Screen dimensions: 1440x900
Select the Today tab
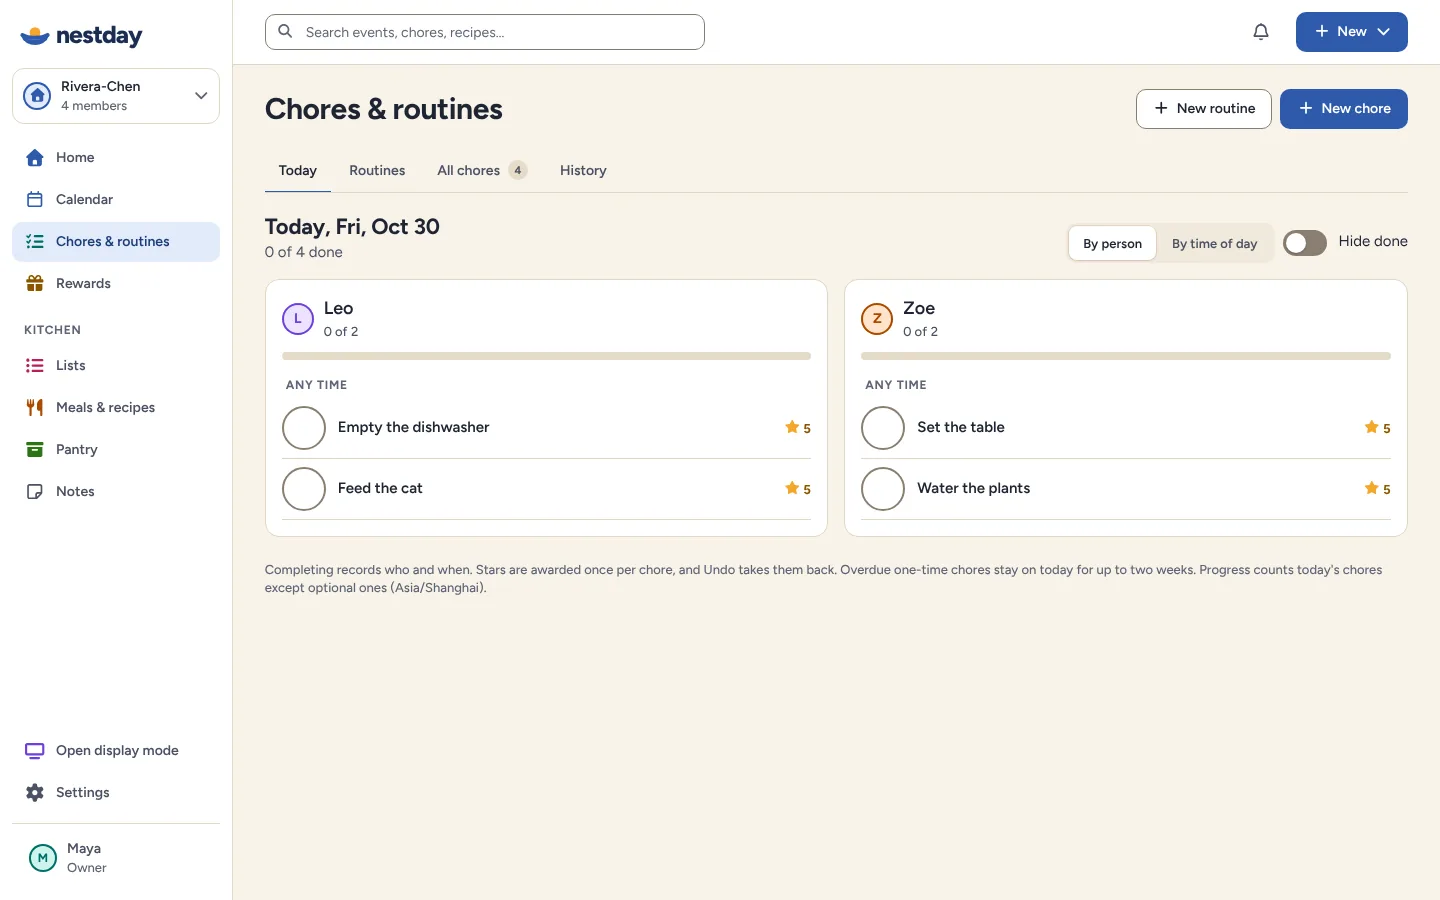pyautogui.click(x=298, y=171)
